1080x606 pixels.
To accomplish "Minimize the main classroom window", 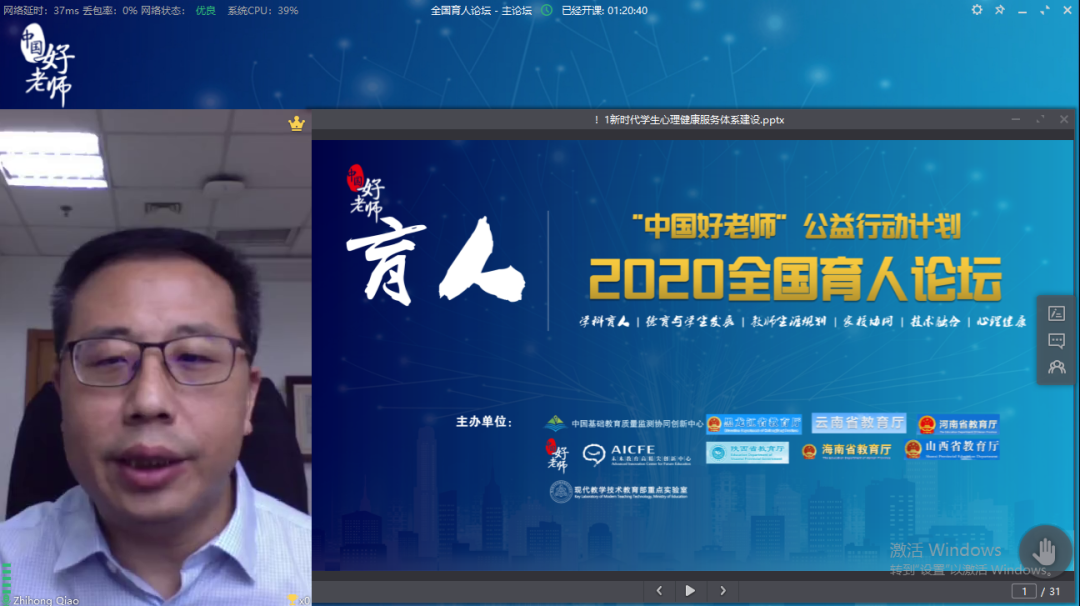I will (1022, 10).
